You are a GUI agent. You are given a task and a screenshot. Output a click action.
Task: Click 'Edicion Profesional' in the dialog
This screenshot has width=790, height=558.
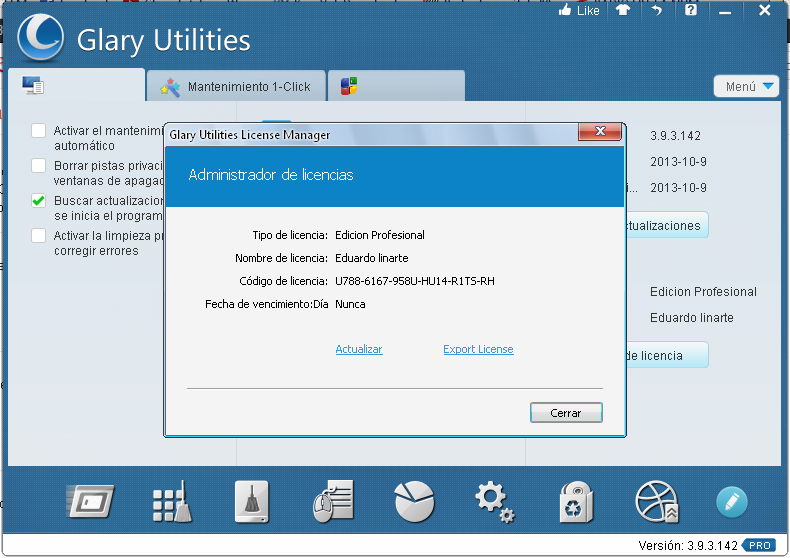pyautogui.click(x=380, y=235)
